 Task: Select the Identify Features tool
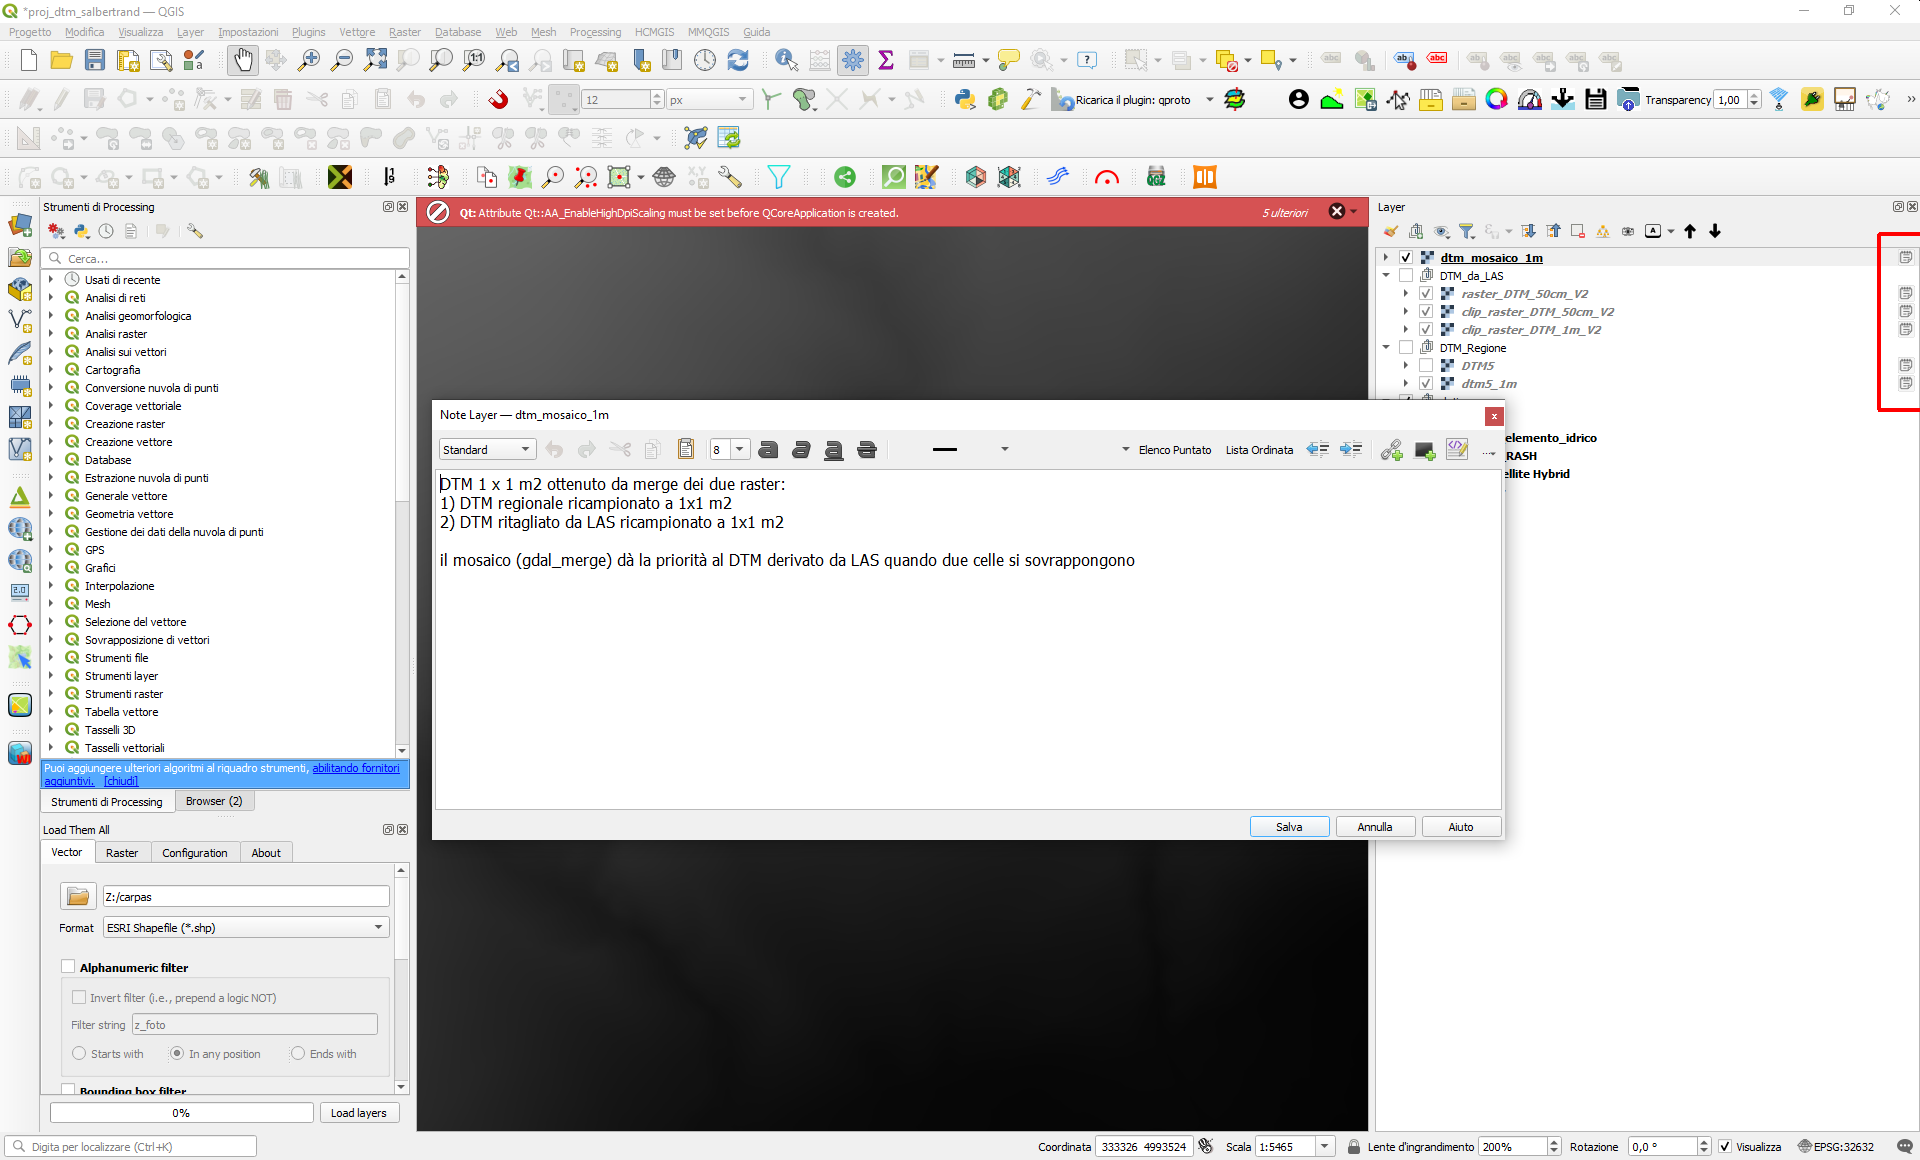coord(786,60)
